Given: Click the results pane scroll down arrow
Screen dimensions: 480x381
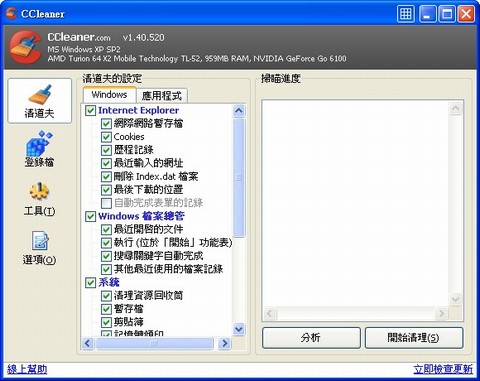Looking at the screenshot, I should point(455,299).
